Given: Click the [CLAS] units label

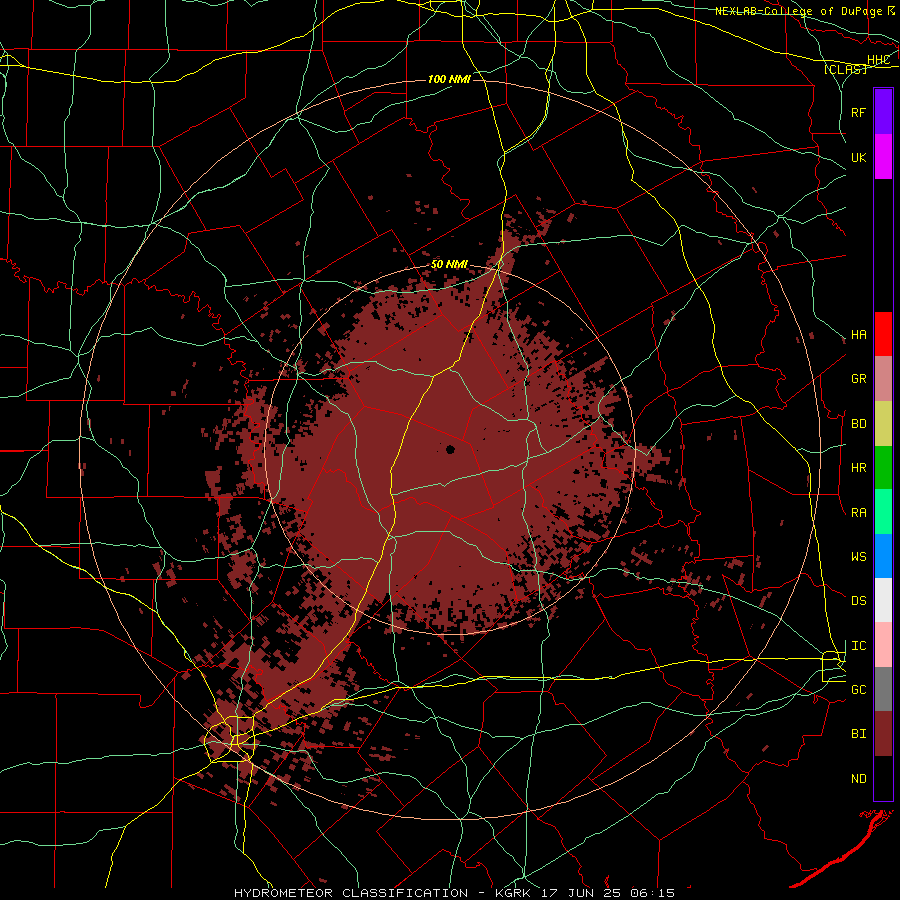Looking at the screenshot, I should point(845,69).
